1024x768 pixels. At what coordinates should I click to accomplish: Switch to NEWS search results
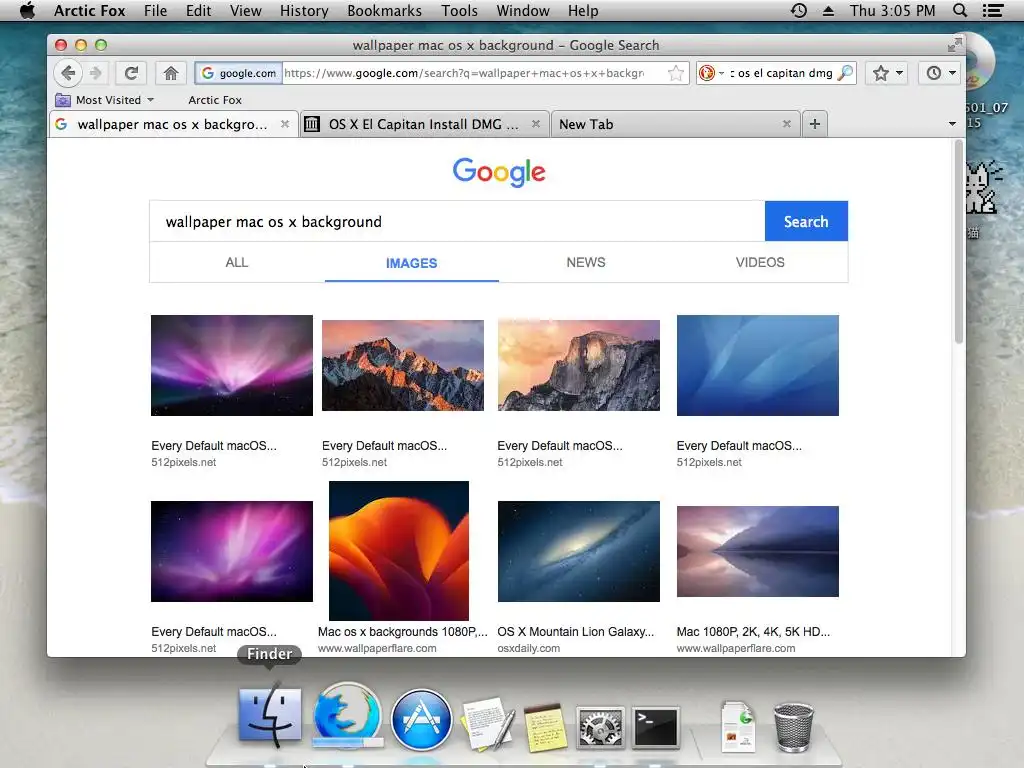click(x=586, y=263)
